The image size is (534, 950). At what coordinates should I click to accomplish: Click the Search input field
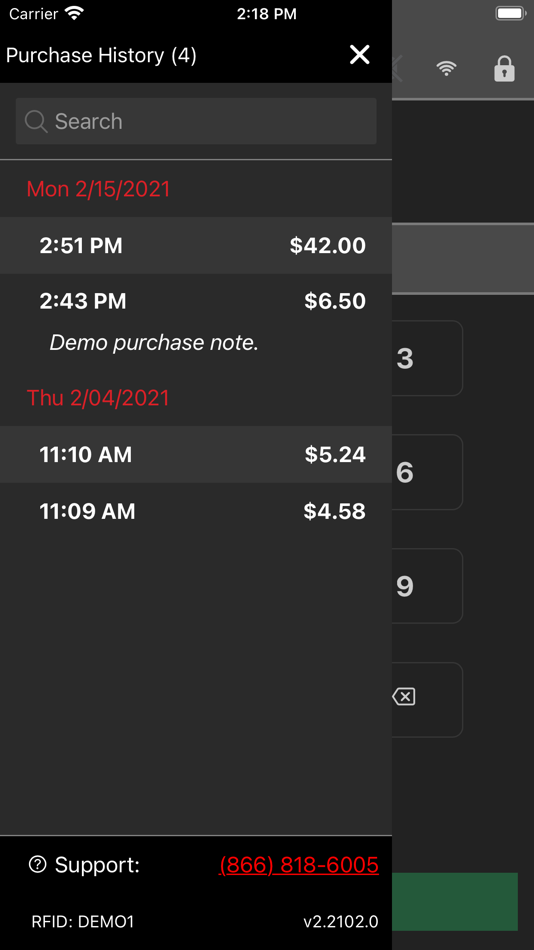point(196,121)
